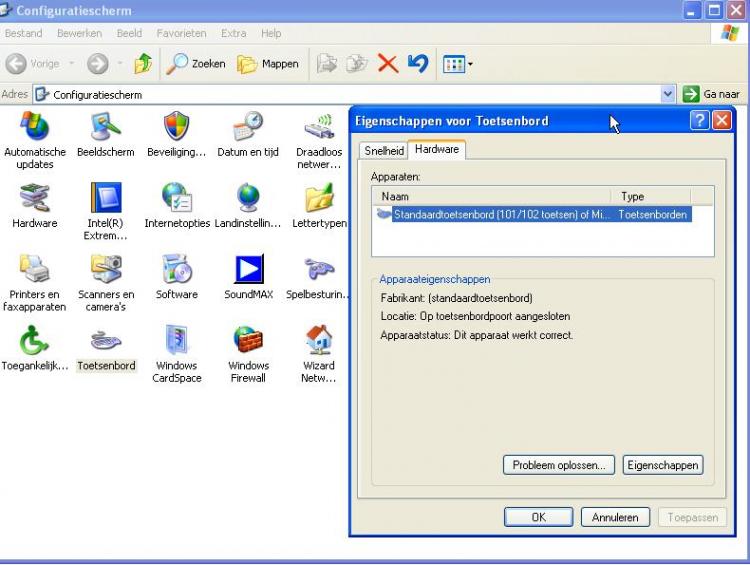Click the Naam column header
The height and width of the screenshot is (565, 750).
point(492,196)
